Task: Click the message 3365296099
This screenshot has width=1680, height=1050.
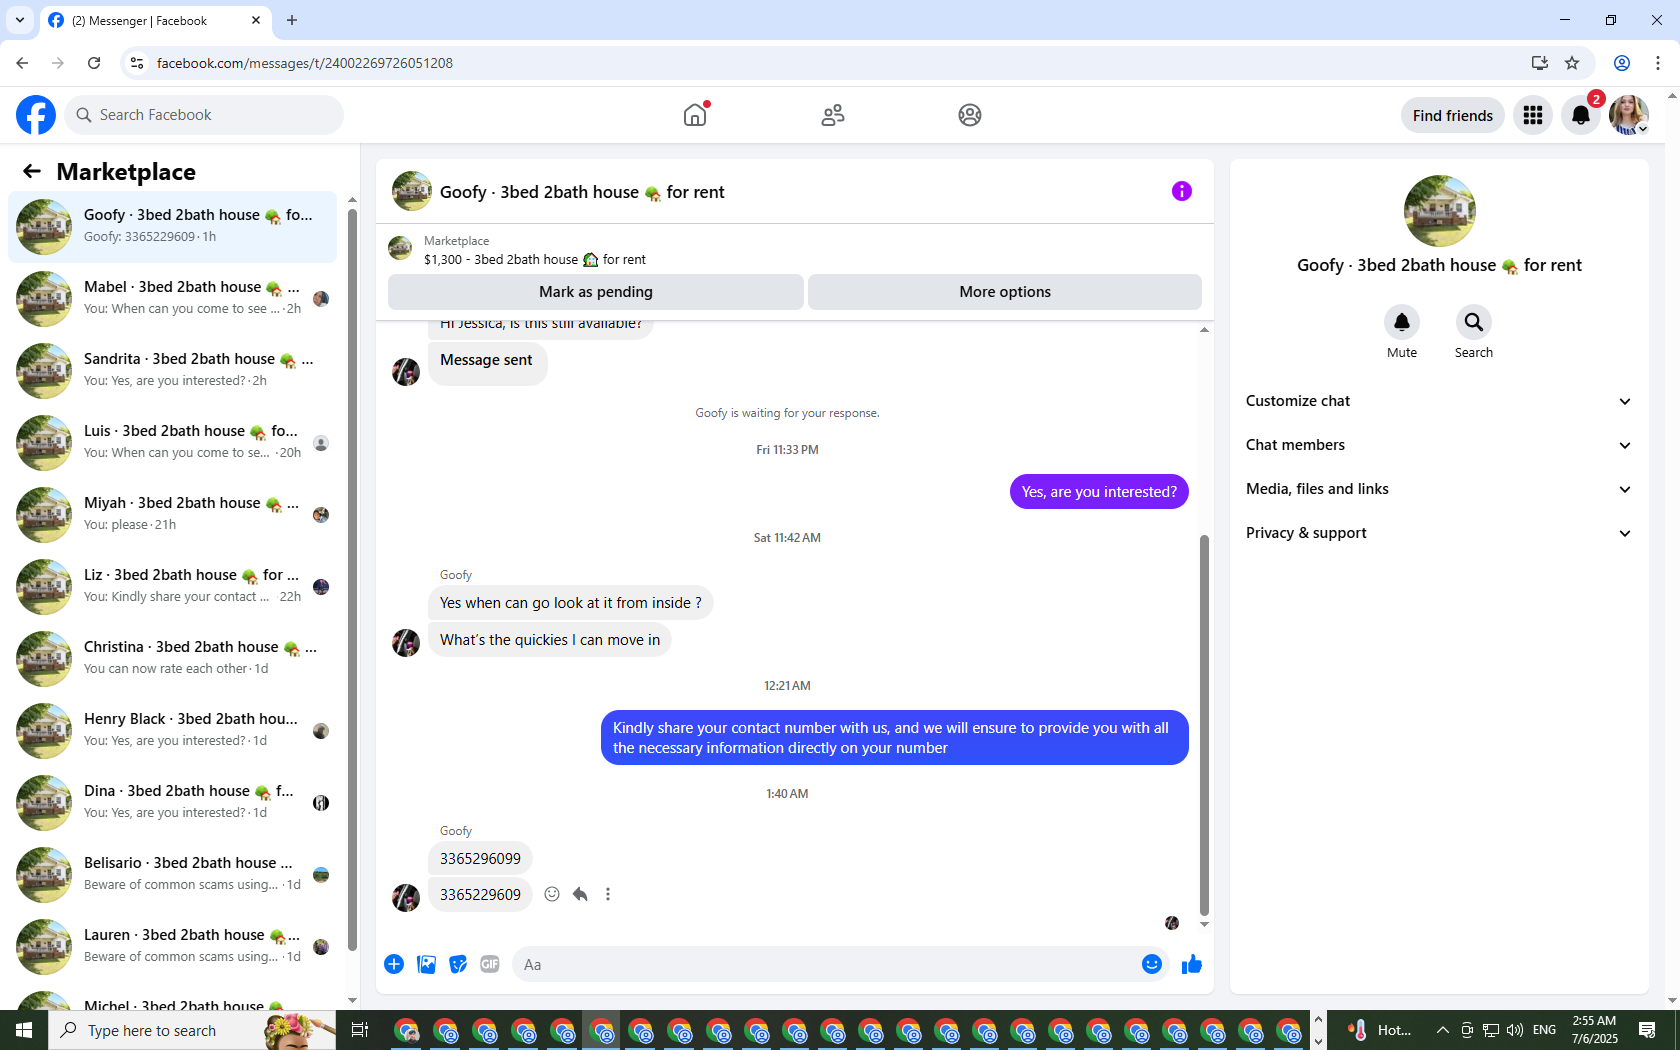Action: (x=480, y=858)
